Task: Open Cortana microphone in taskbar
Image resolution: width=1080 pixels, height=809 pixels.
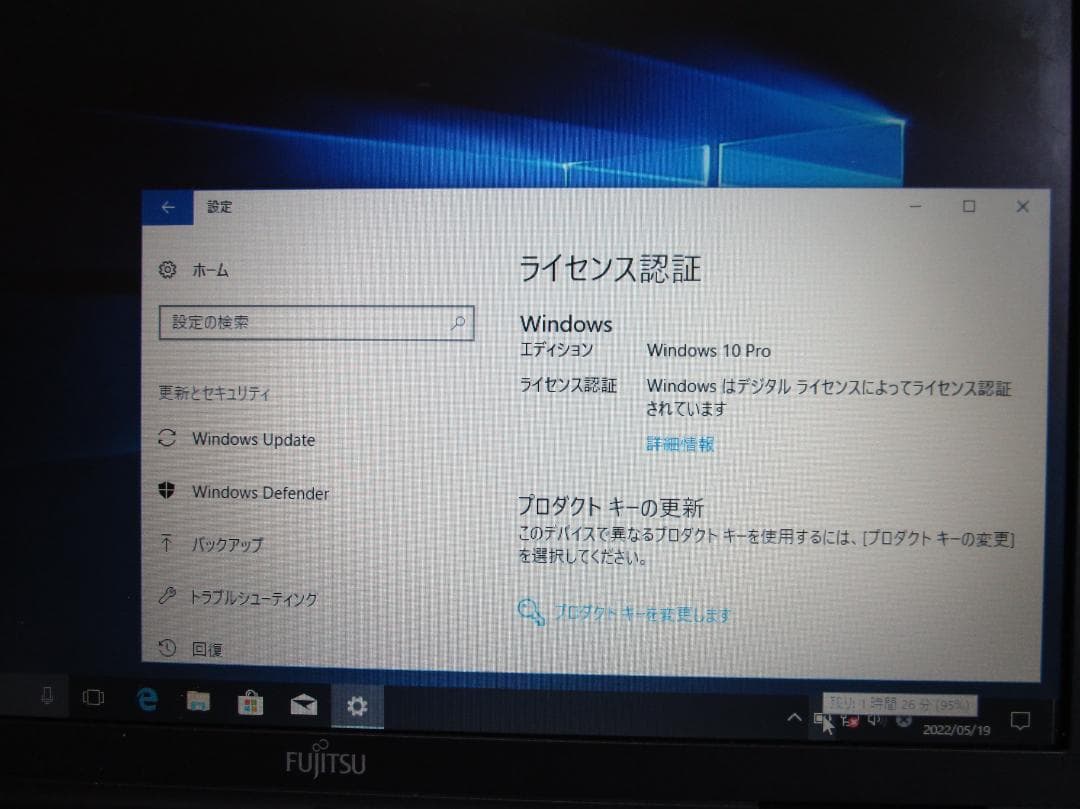Action: [x=47, y=696]
